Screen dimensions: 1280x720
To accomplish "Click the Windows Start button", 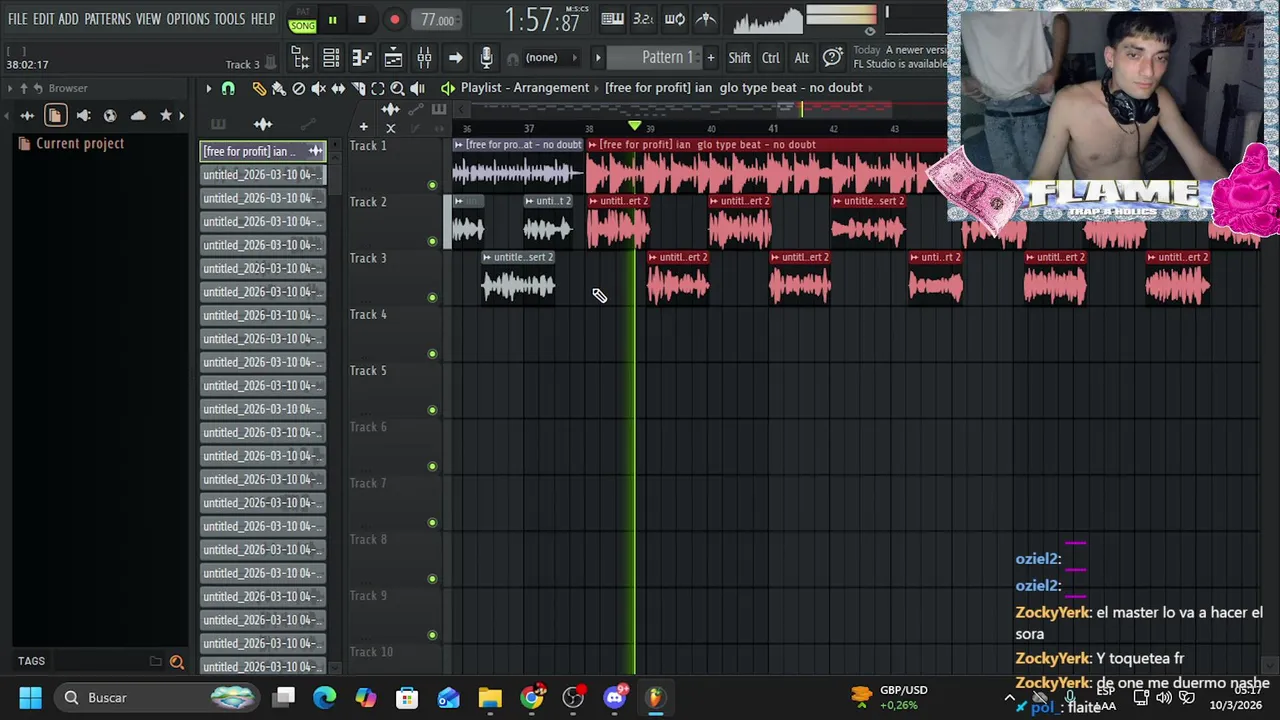I will click(30, 697).
